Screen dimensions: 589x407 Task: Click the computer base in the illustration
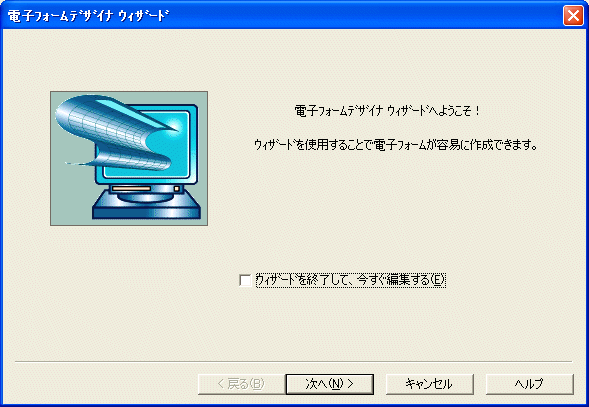click(x=146, y=209)
